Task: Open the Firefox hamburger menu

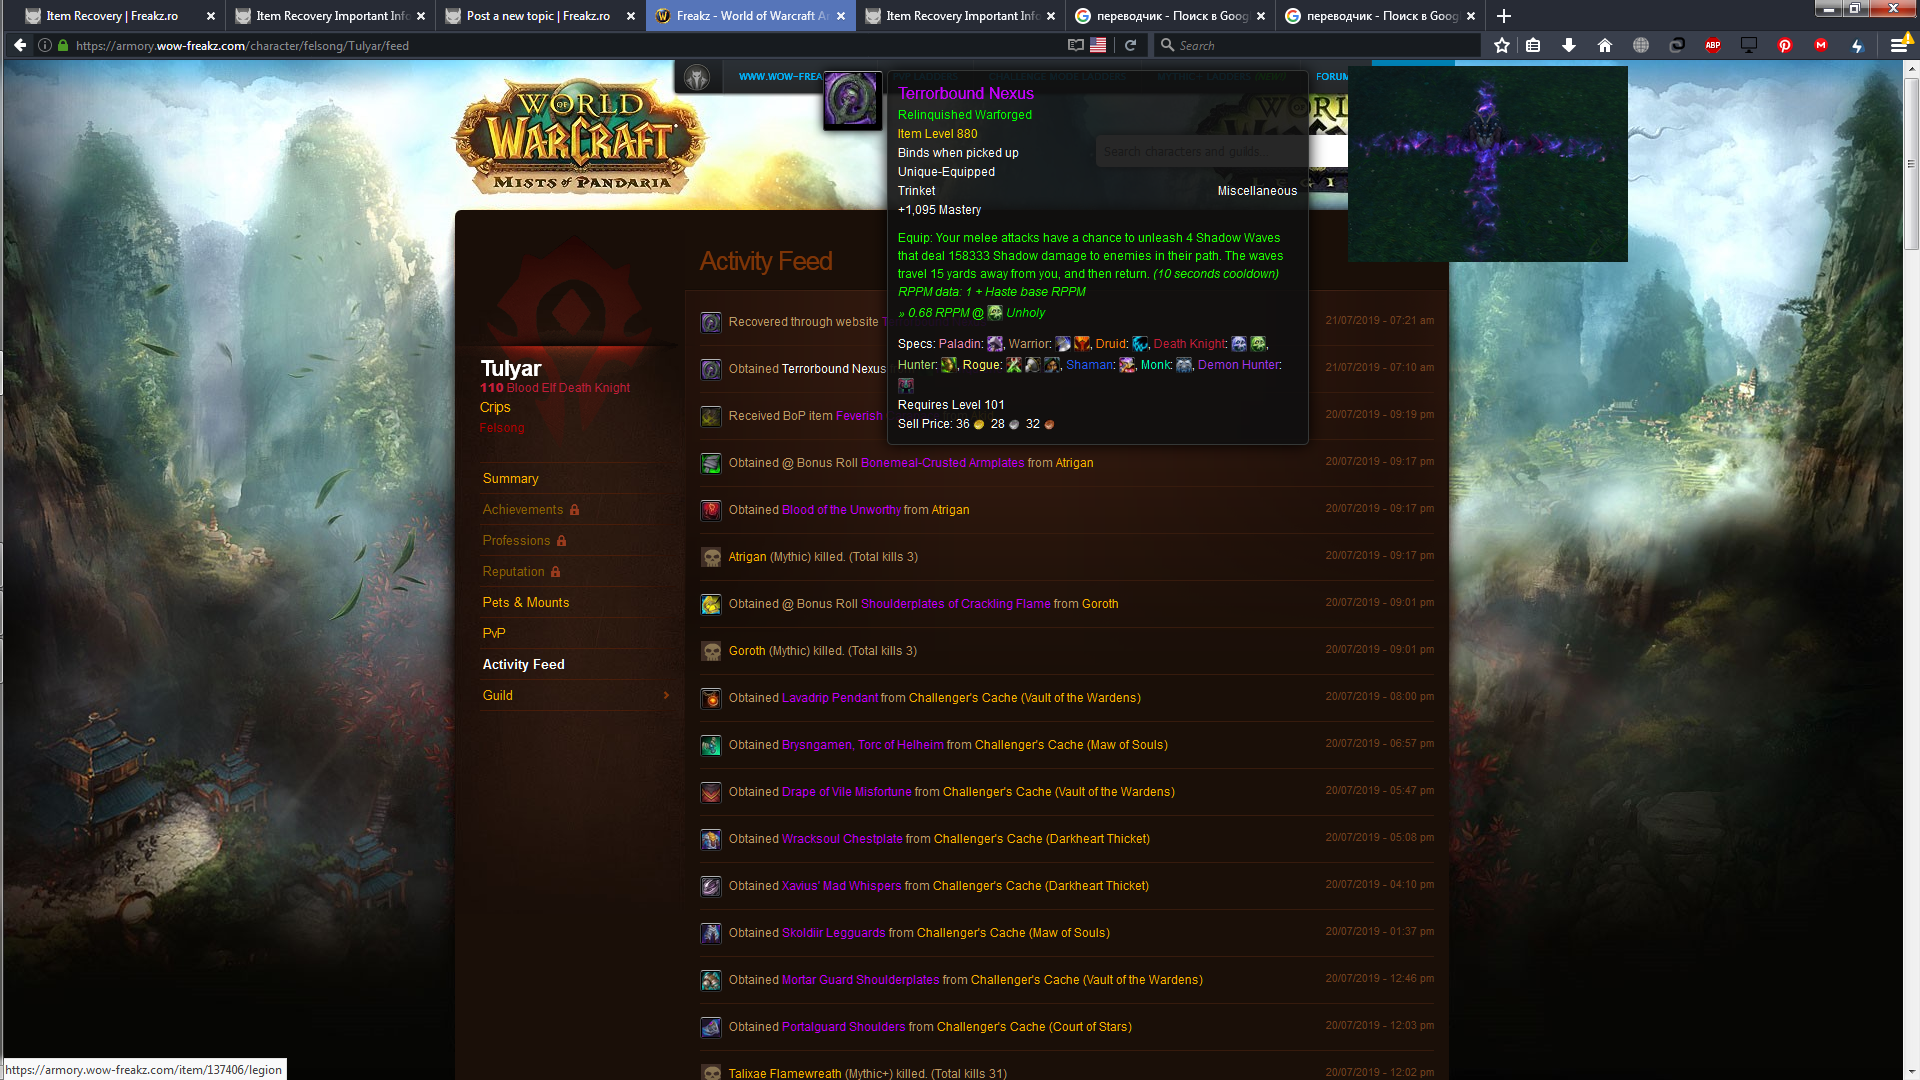Action: (1898, 45)
